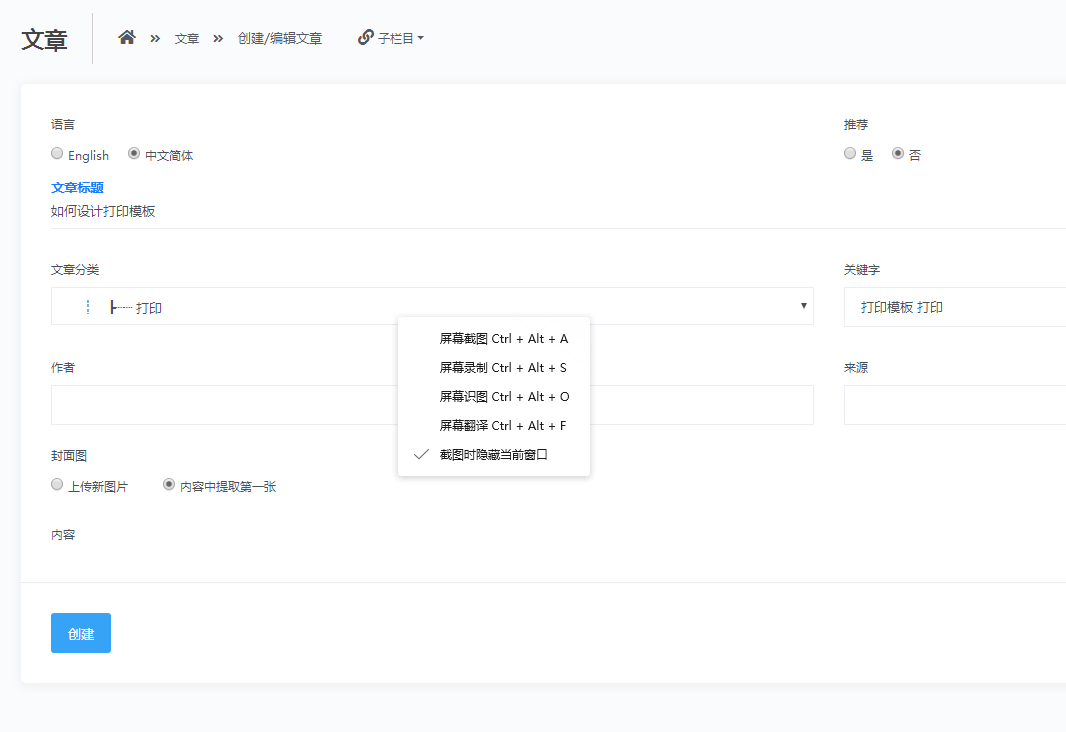Viewport: 1066px width, 732px height.
Task: Click the link icon beside 子栏目
Action: [x=365, y=38]
